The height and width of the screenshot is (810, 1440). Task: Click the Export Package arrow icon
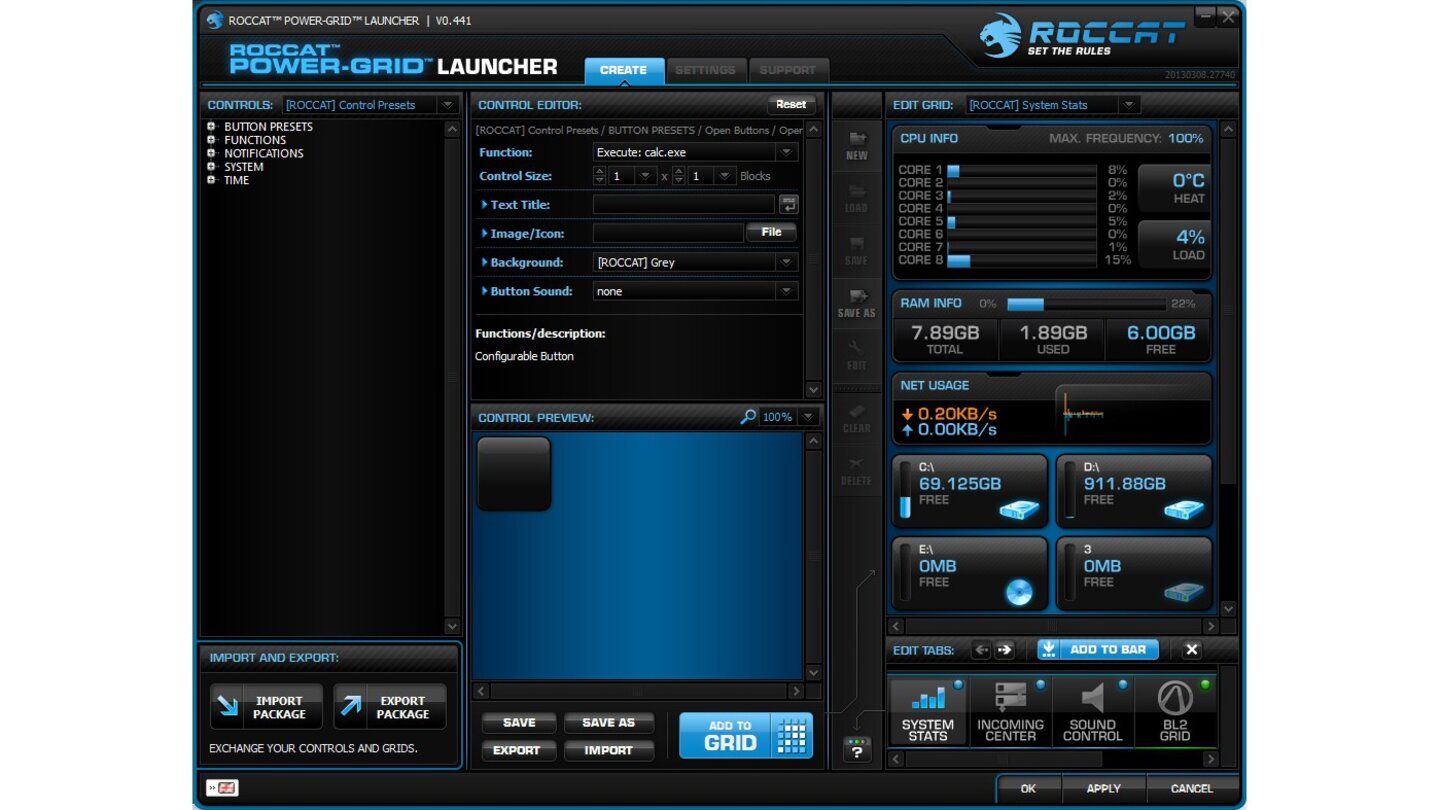point(351,707)
